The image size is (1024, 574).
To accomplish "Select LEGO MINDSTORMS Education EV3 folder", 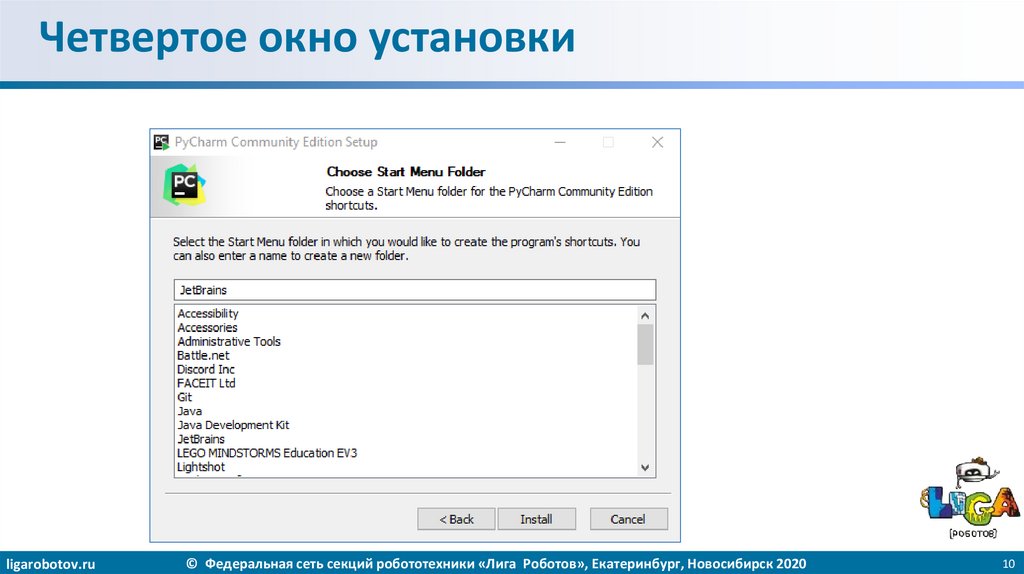I will pyautogui.click(x=267, y=453).
